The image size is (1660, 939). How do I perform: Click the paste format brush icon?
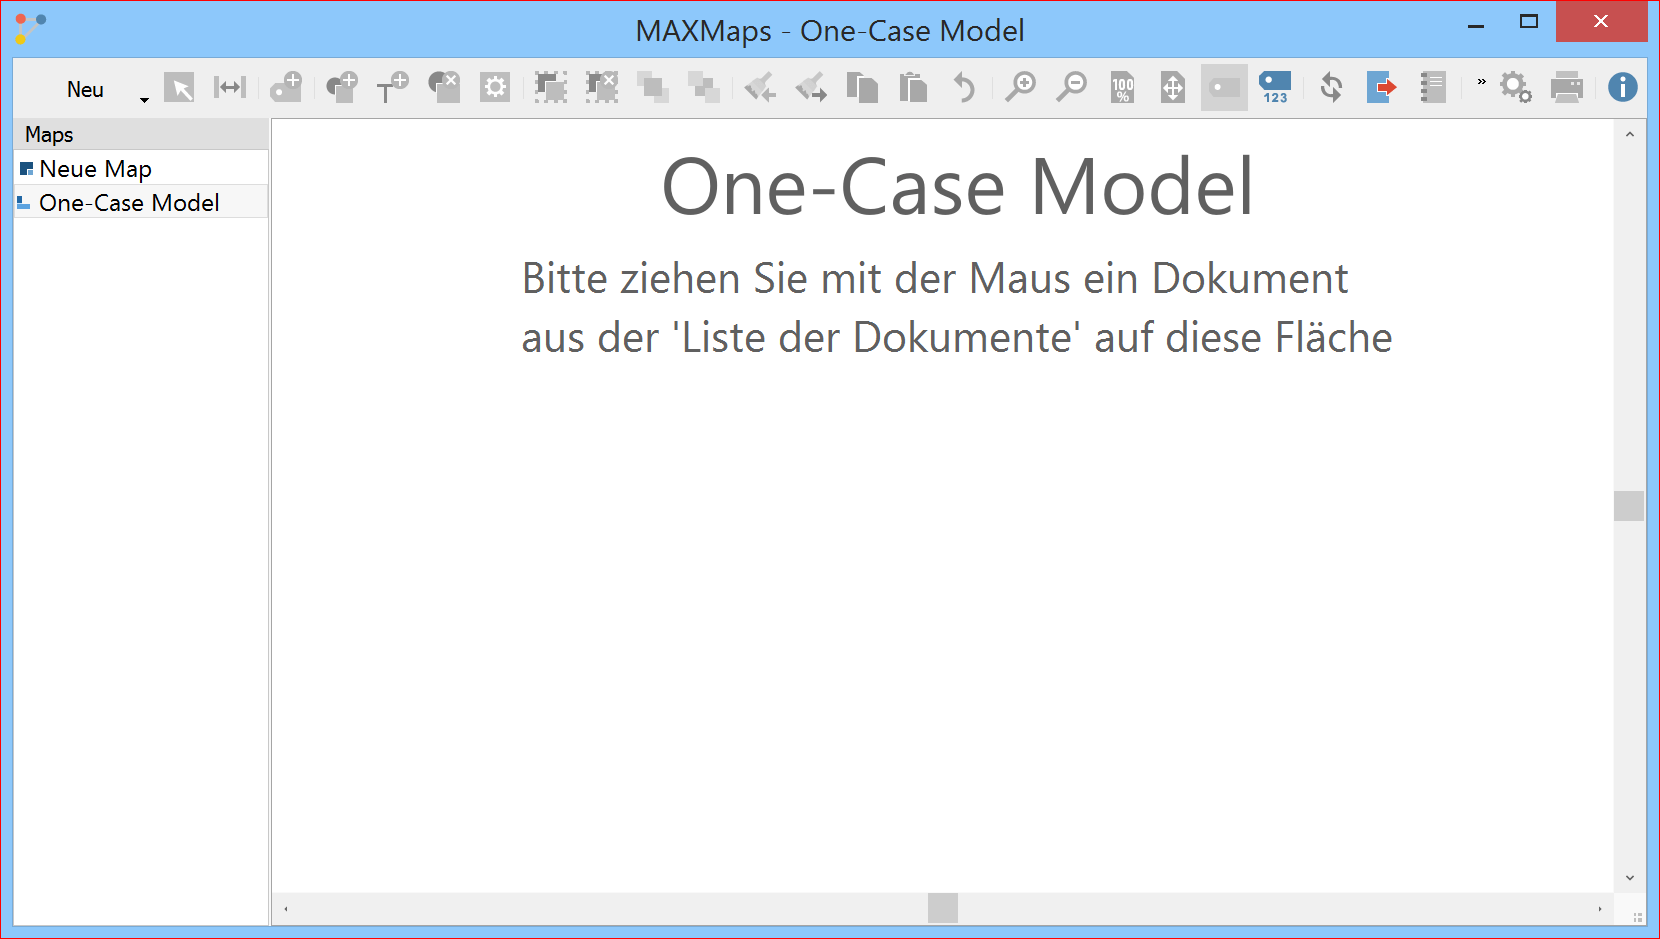click(811, 87)
